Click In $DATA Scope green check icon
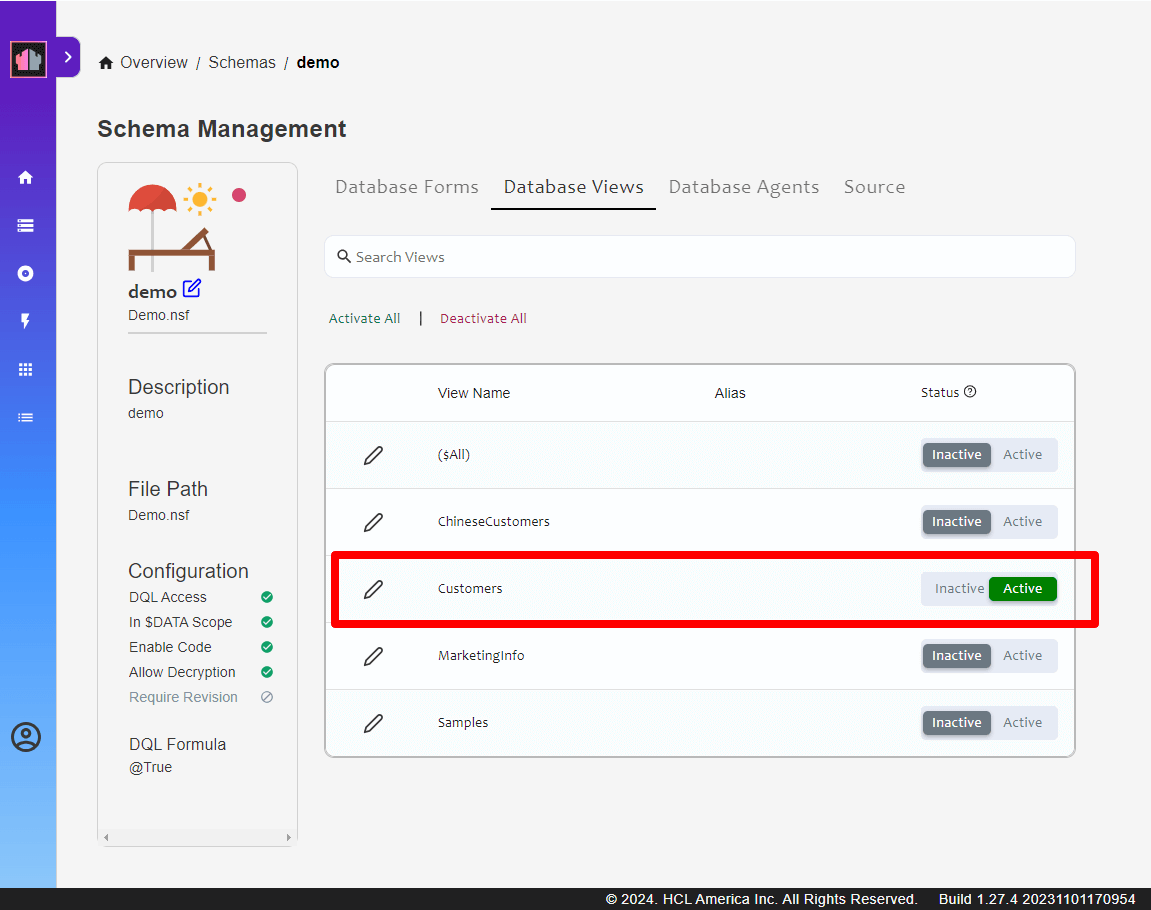1151x910 pixels. pyautogui.click(x=267, y=622)
